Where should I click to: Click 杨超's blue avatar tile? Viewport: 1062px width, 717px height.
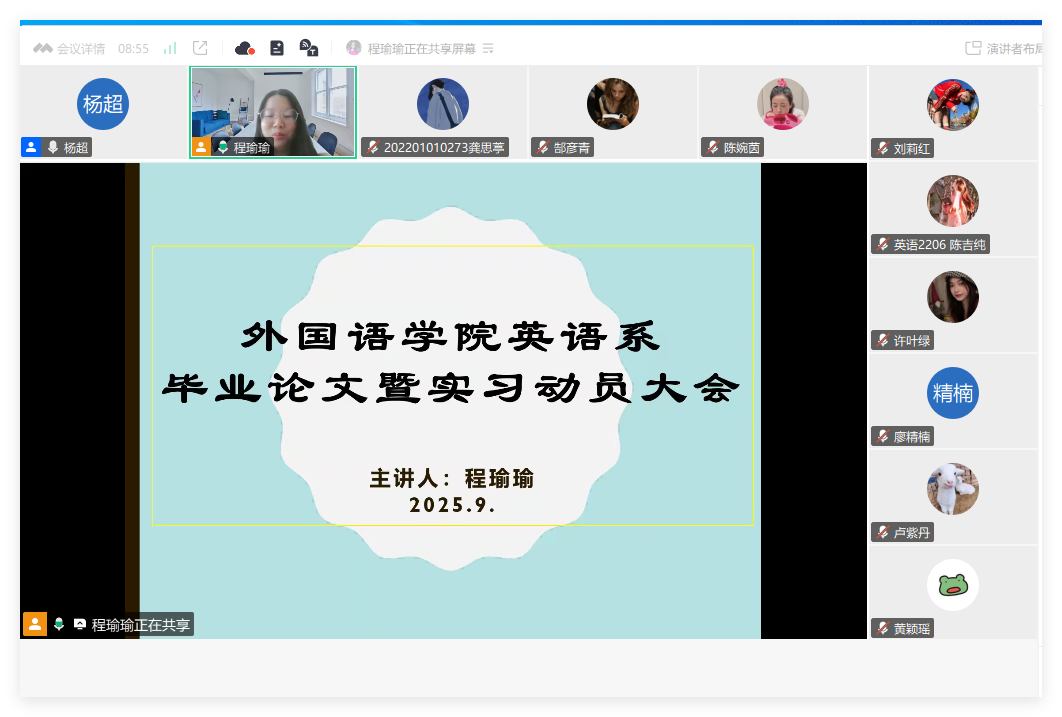pos(103,104)
